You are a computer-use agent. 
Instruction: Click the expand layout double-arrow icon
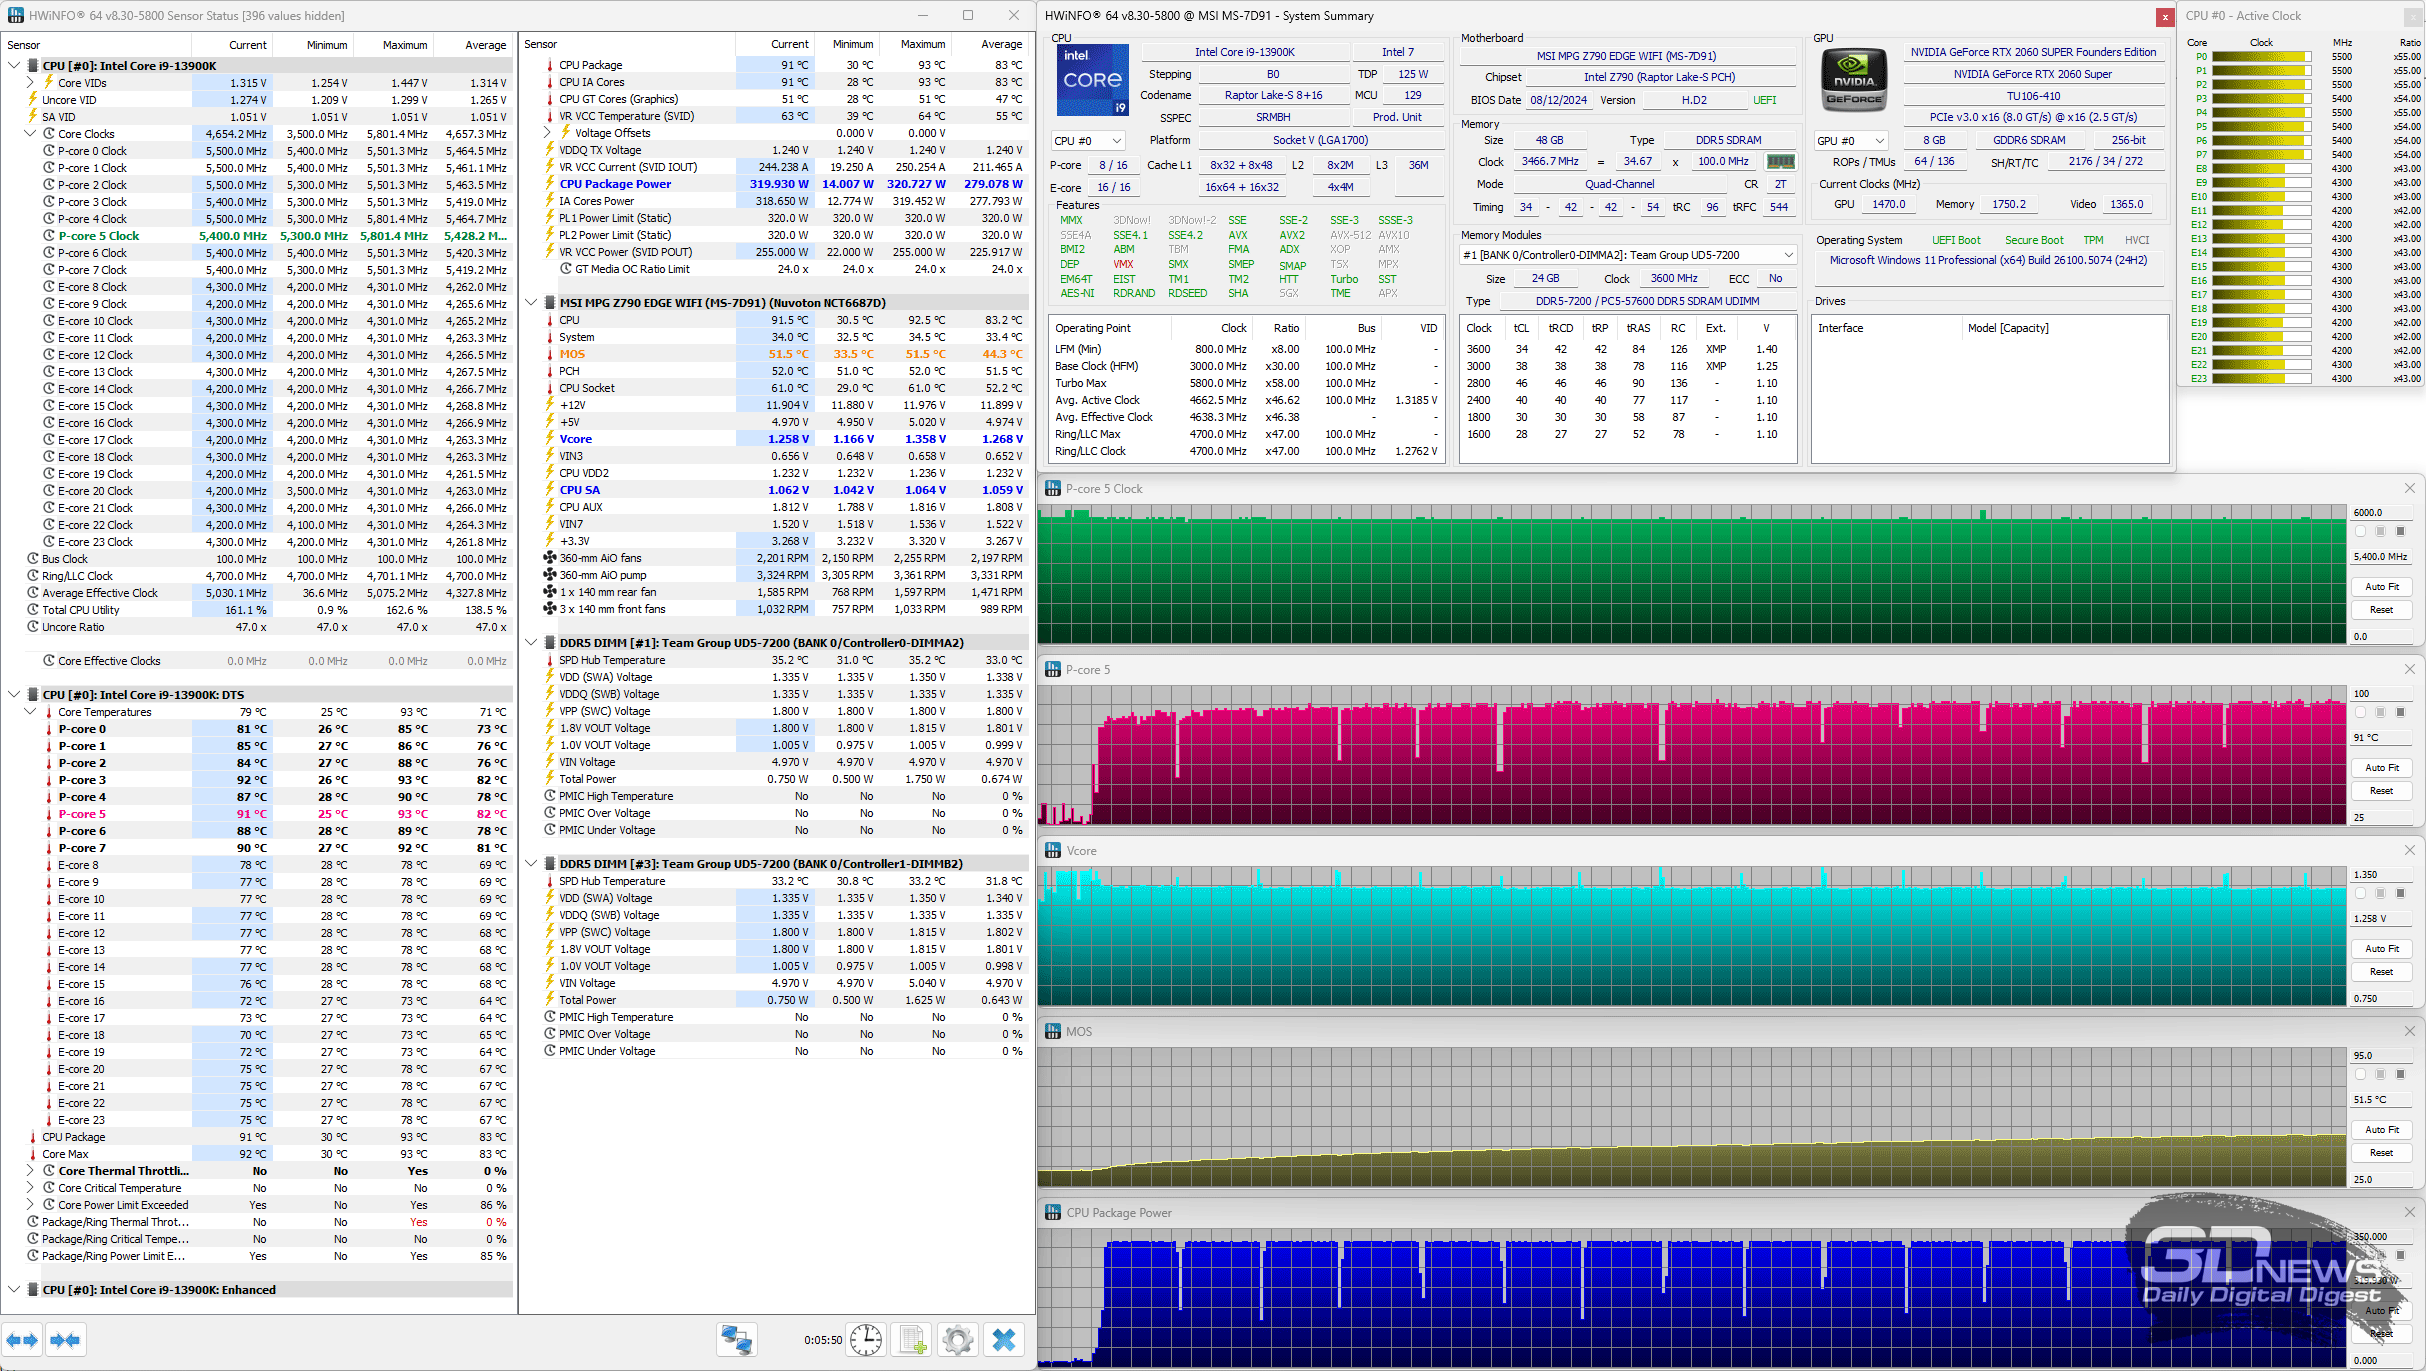(22, 1340)
